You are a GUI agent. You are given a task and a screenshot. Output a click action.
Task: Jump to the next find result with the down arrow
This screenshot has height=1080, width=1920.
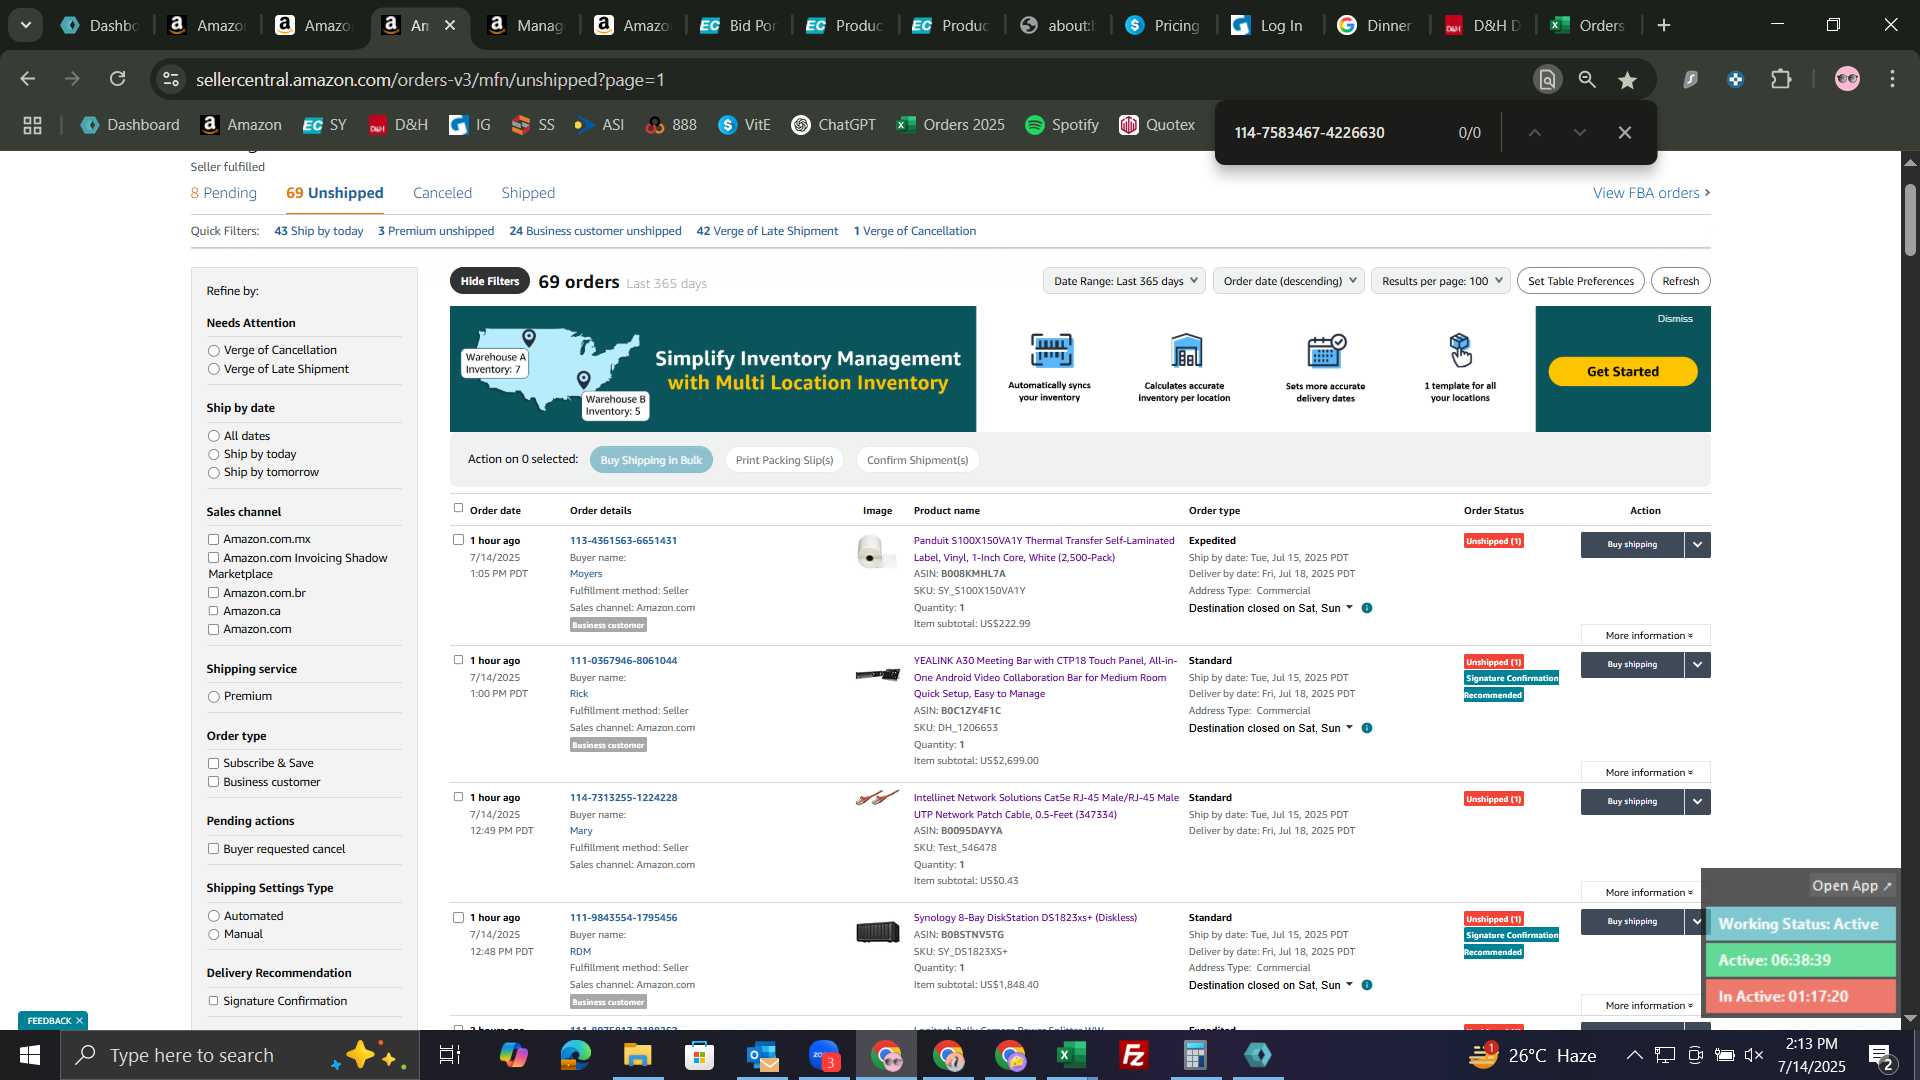click(1580, 132)
